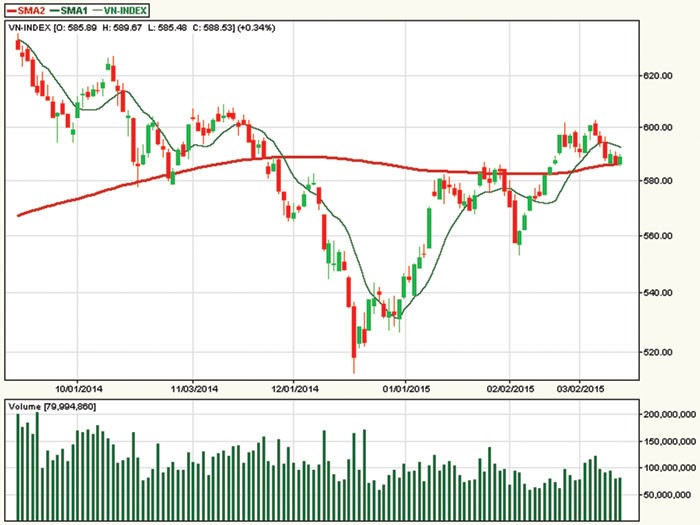Image resolution: width=700 pixels, height=525 pixels.
Task: Select the 12/01/2014 date label
Action: point(297,386)
